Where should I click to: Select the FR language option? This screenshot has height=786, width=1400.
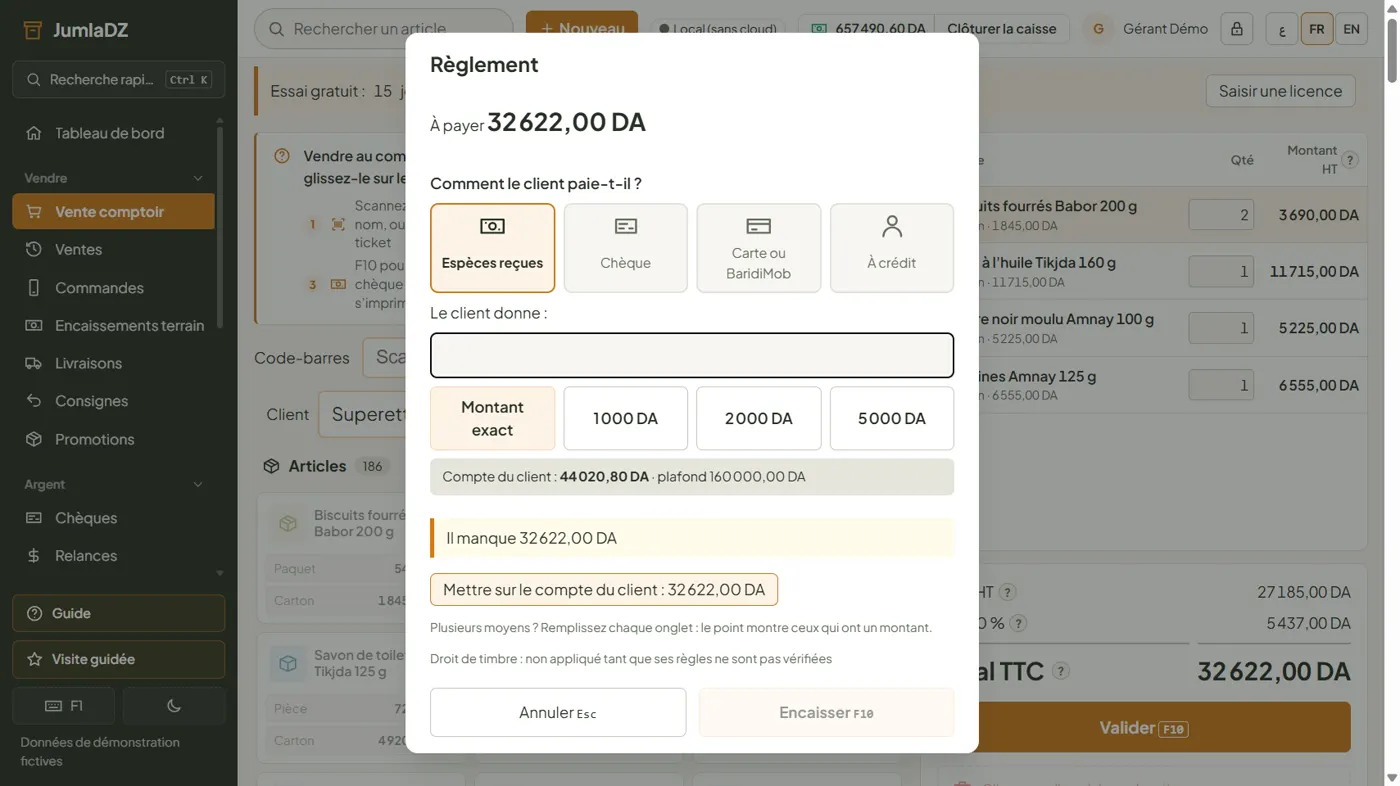[x=1317, y=29]
